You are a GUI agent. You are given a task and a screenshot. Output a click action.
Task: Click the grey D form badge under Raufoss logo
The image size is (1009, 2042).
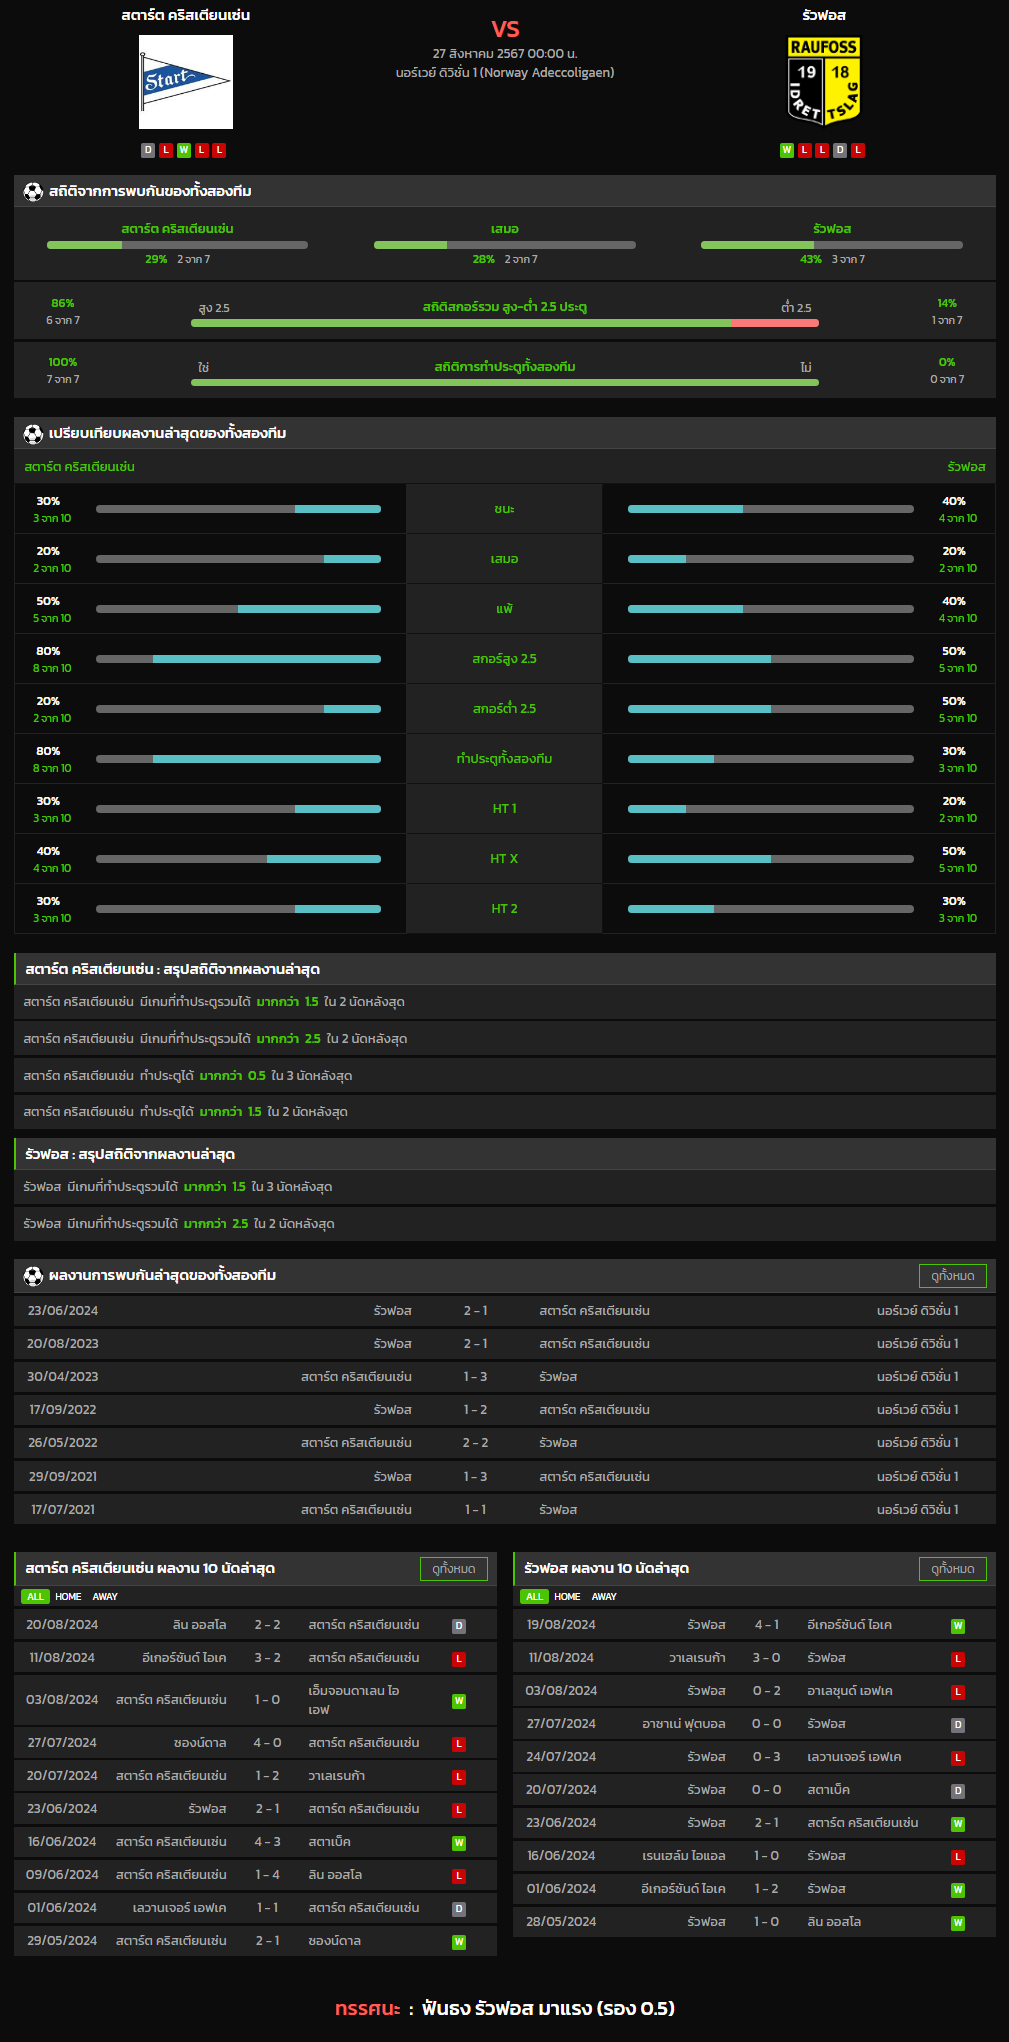pos(840,150)
